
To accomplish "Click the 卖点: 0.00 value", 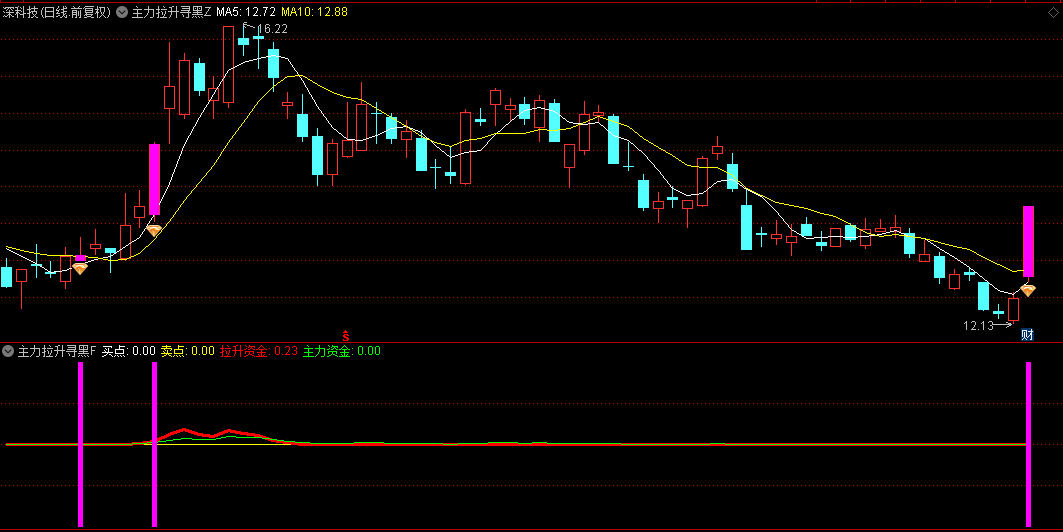I will tap(187, 351).
